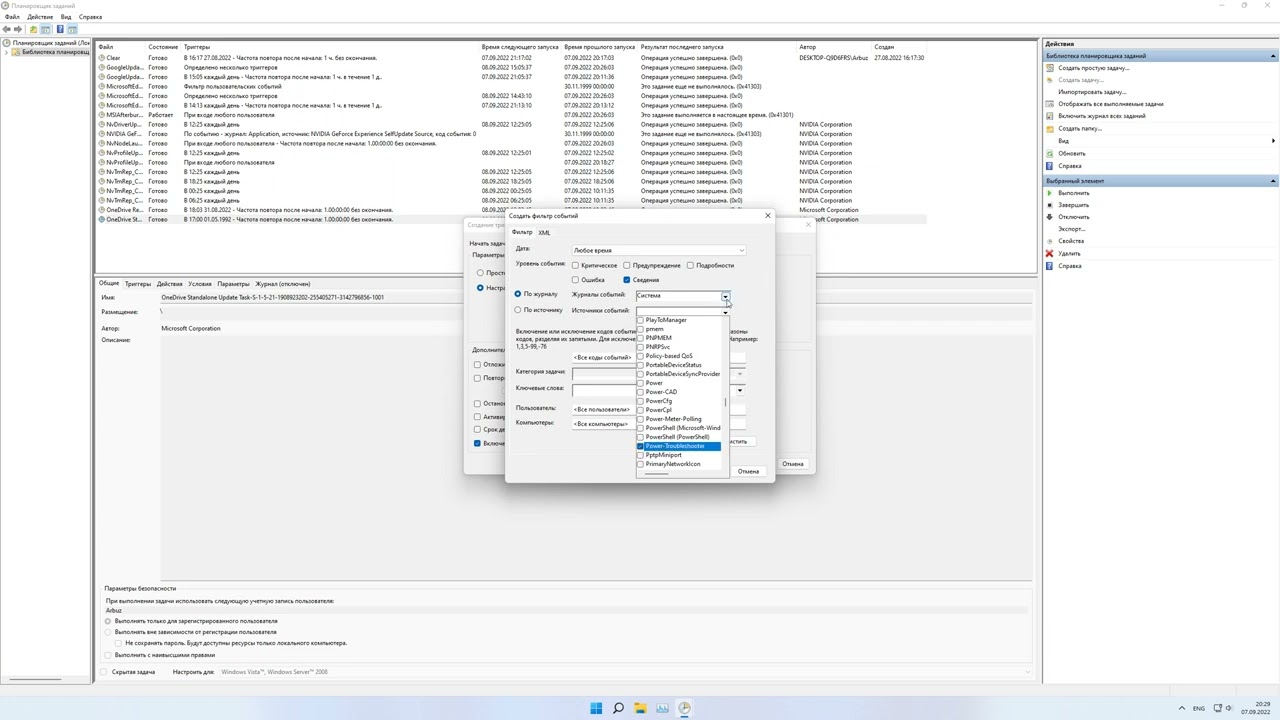Open the Действие menu
Viewport: 1280px width, 720px height.
(x=40, y=17)
